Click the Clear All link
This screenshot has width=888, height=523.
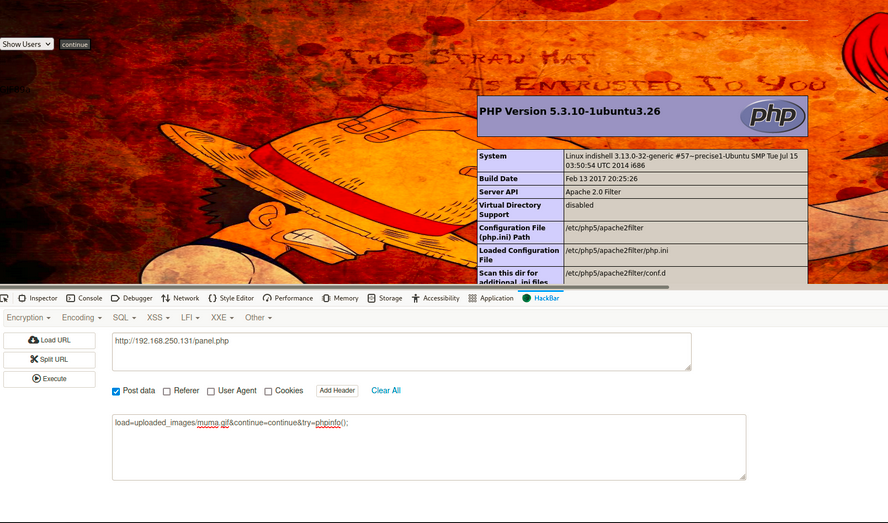386,390
